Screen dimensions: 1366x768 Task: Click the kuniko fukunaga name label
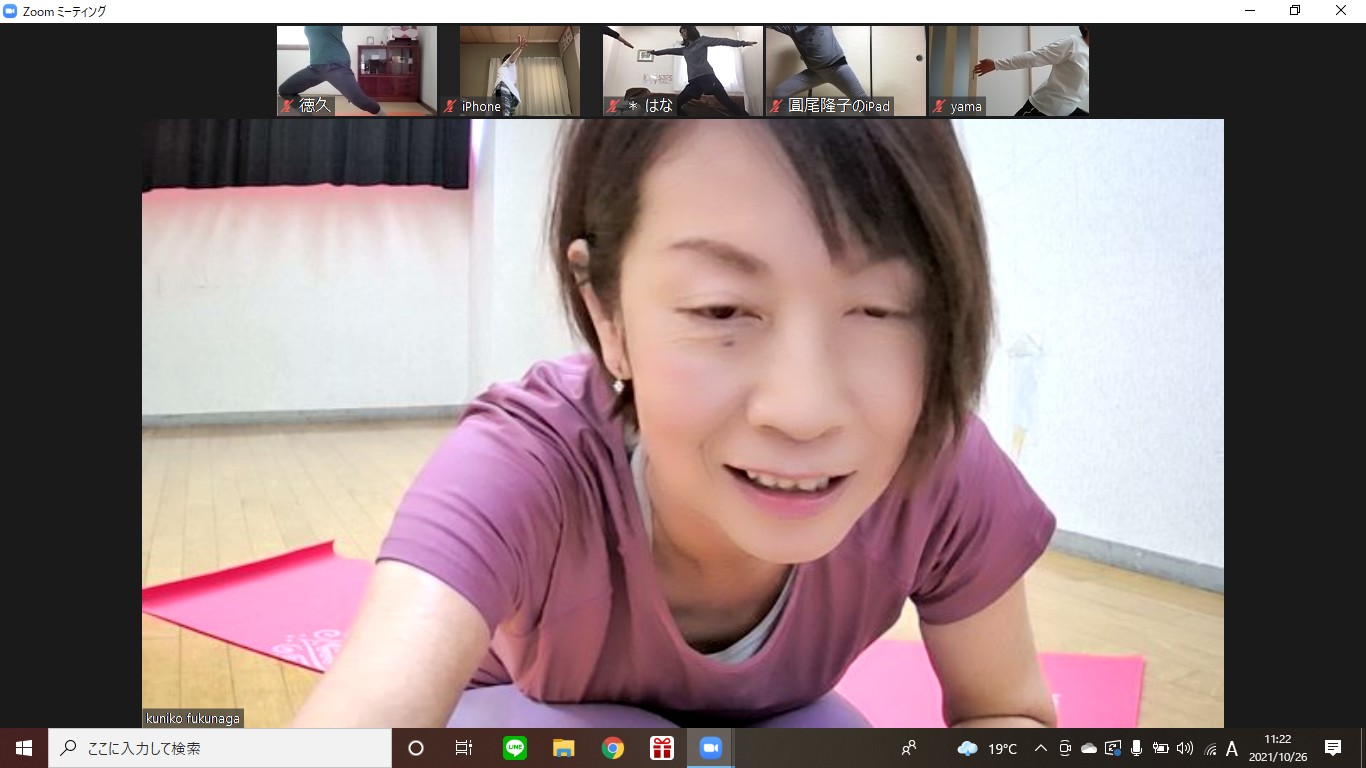coord(193,718)
